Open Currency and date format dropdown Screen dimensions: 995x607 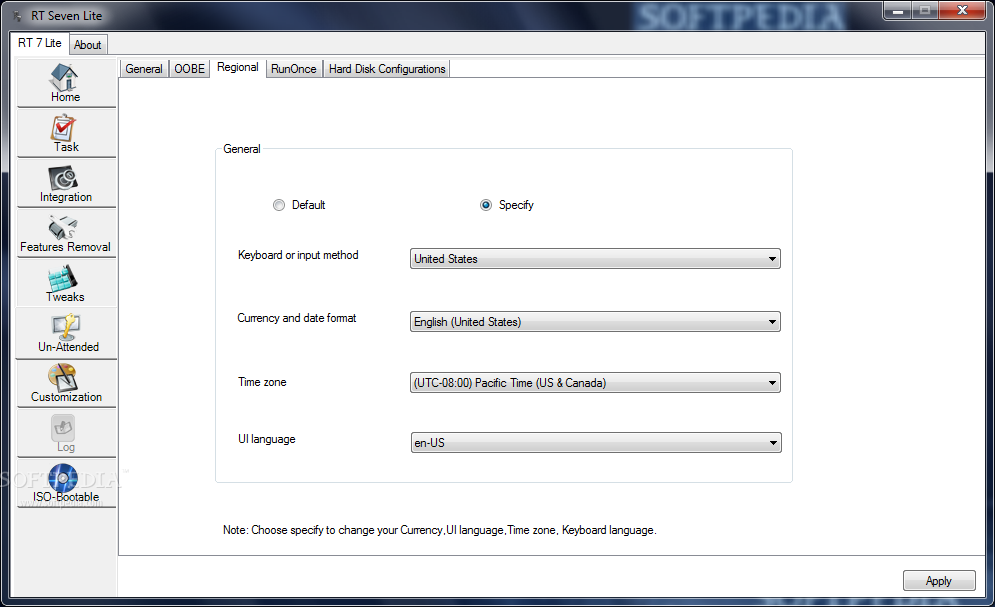(x=595, y=322)
